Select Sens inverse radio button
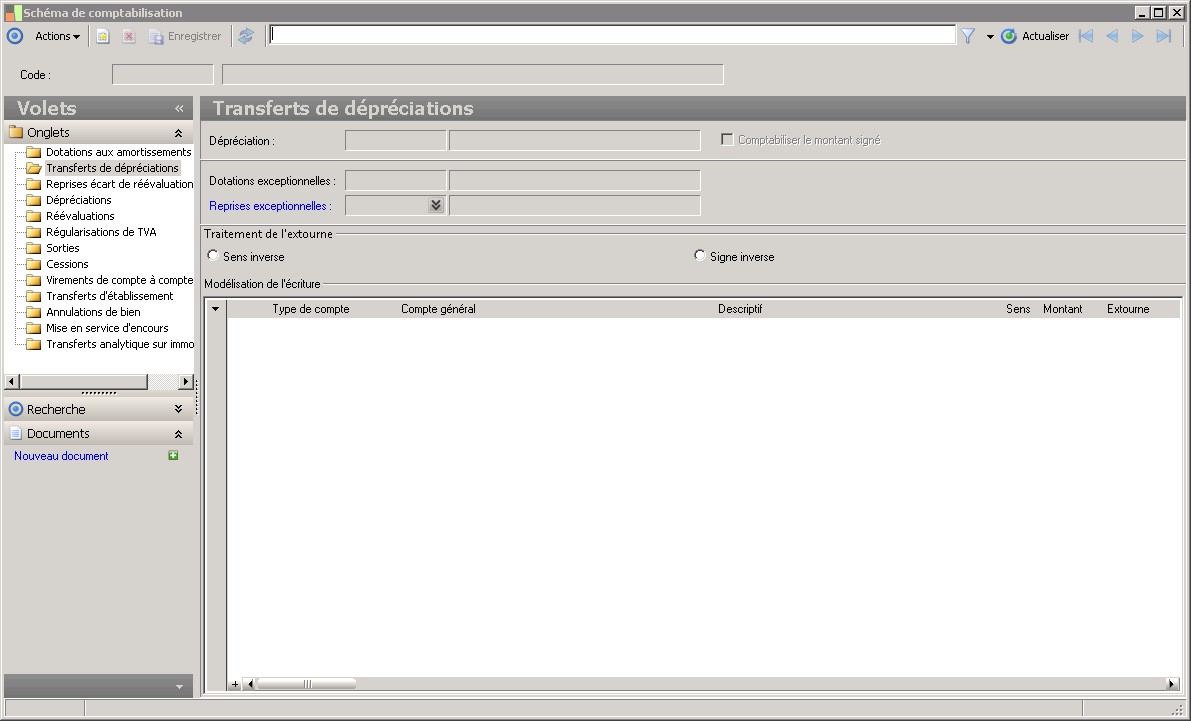The height and width of the screenshot is (721, 1191). [x=213, y=256]
